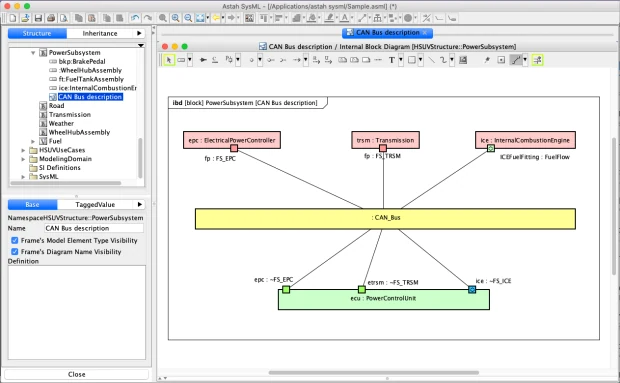The image size is (620, 383).
Task: Select the straight Line tool
Action: [x=431, y=60]
